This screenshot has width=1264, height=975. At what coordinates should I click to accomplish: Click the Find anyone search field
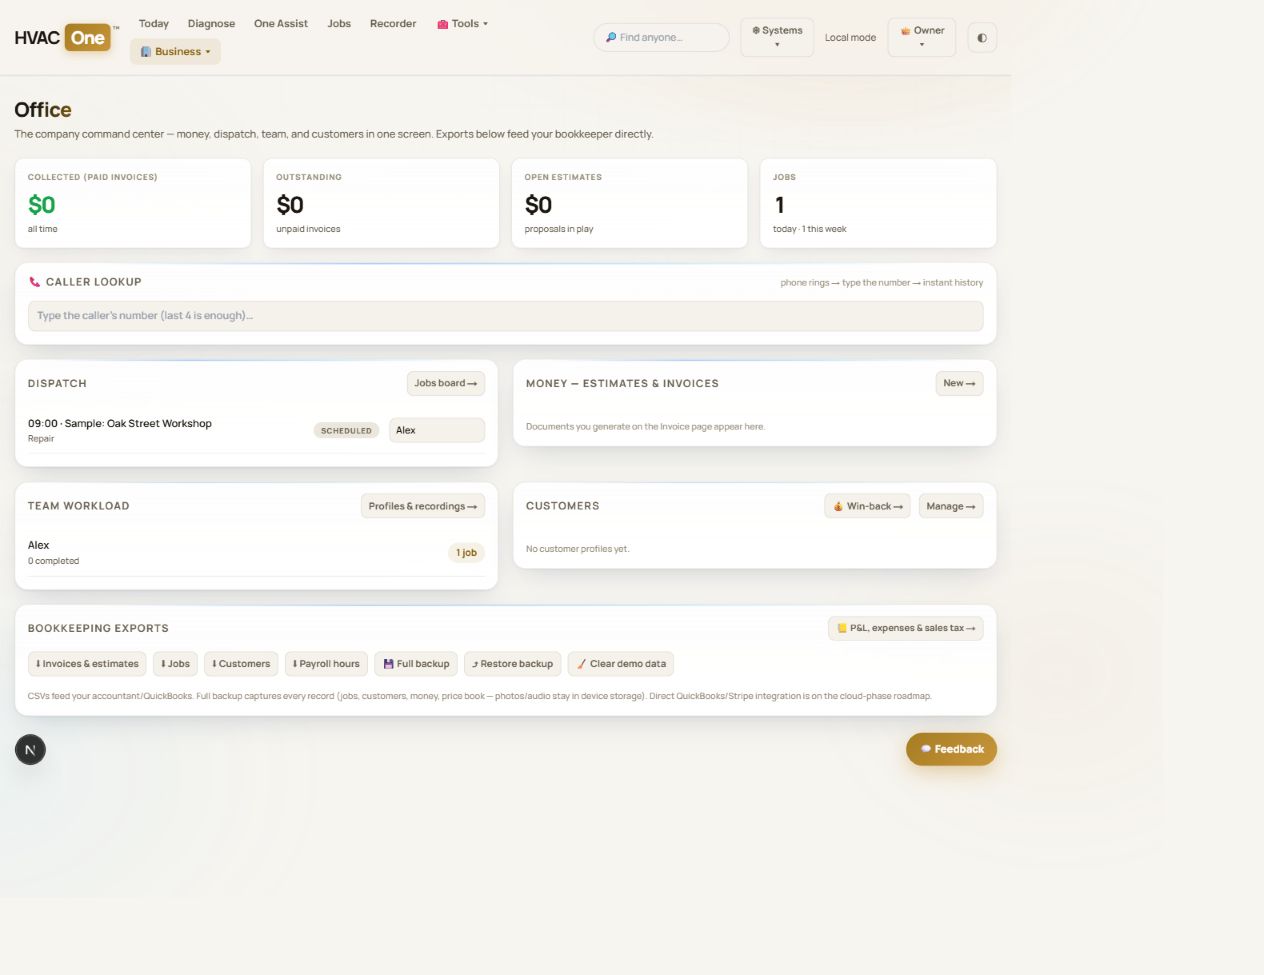click(x=661, y=38)
